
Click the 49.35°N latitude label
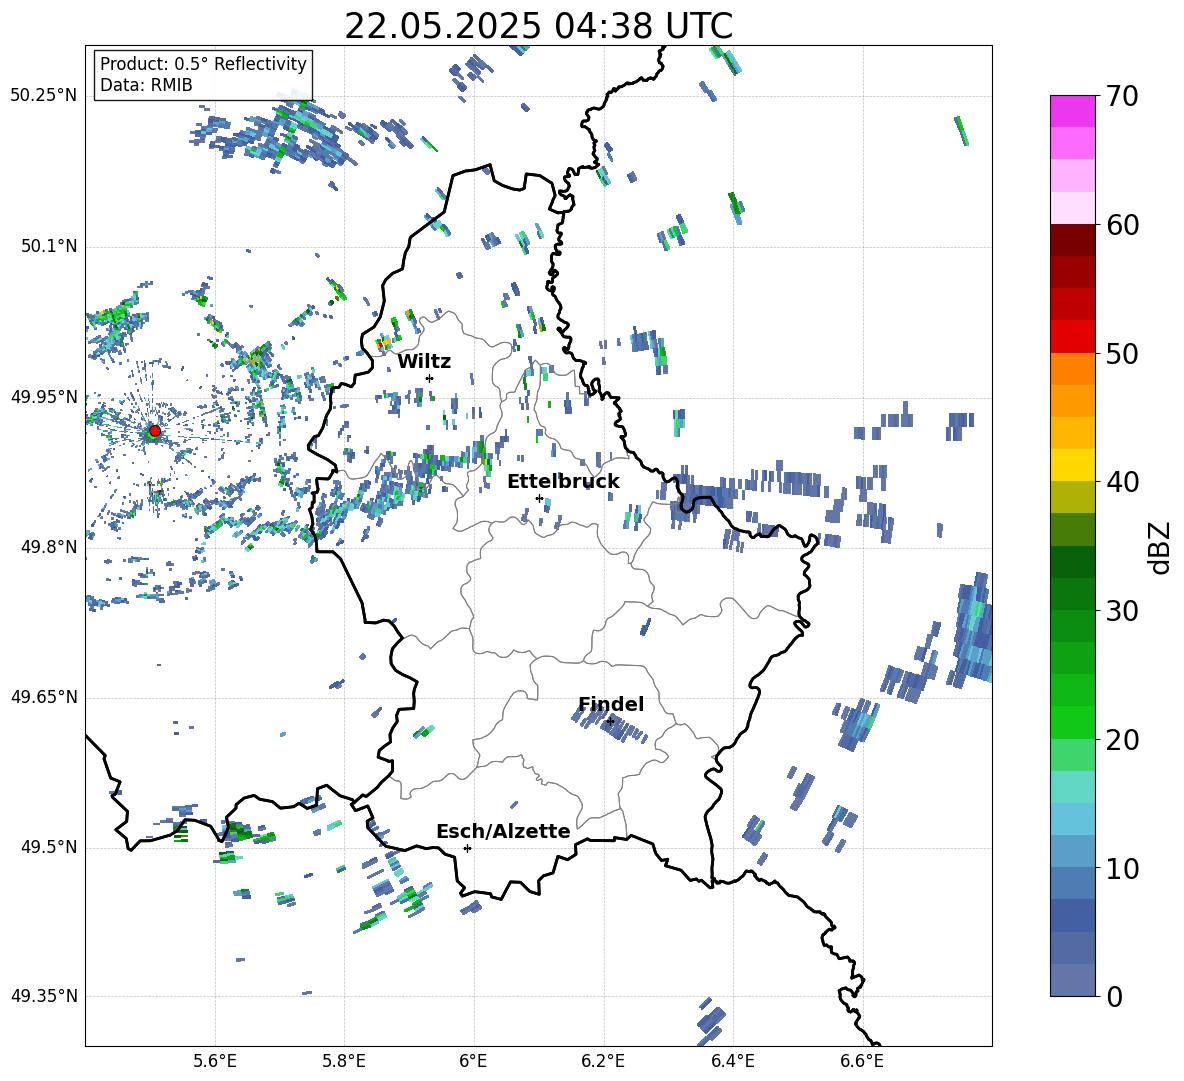[44, 996]
